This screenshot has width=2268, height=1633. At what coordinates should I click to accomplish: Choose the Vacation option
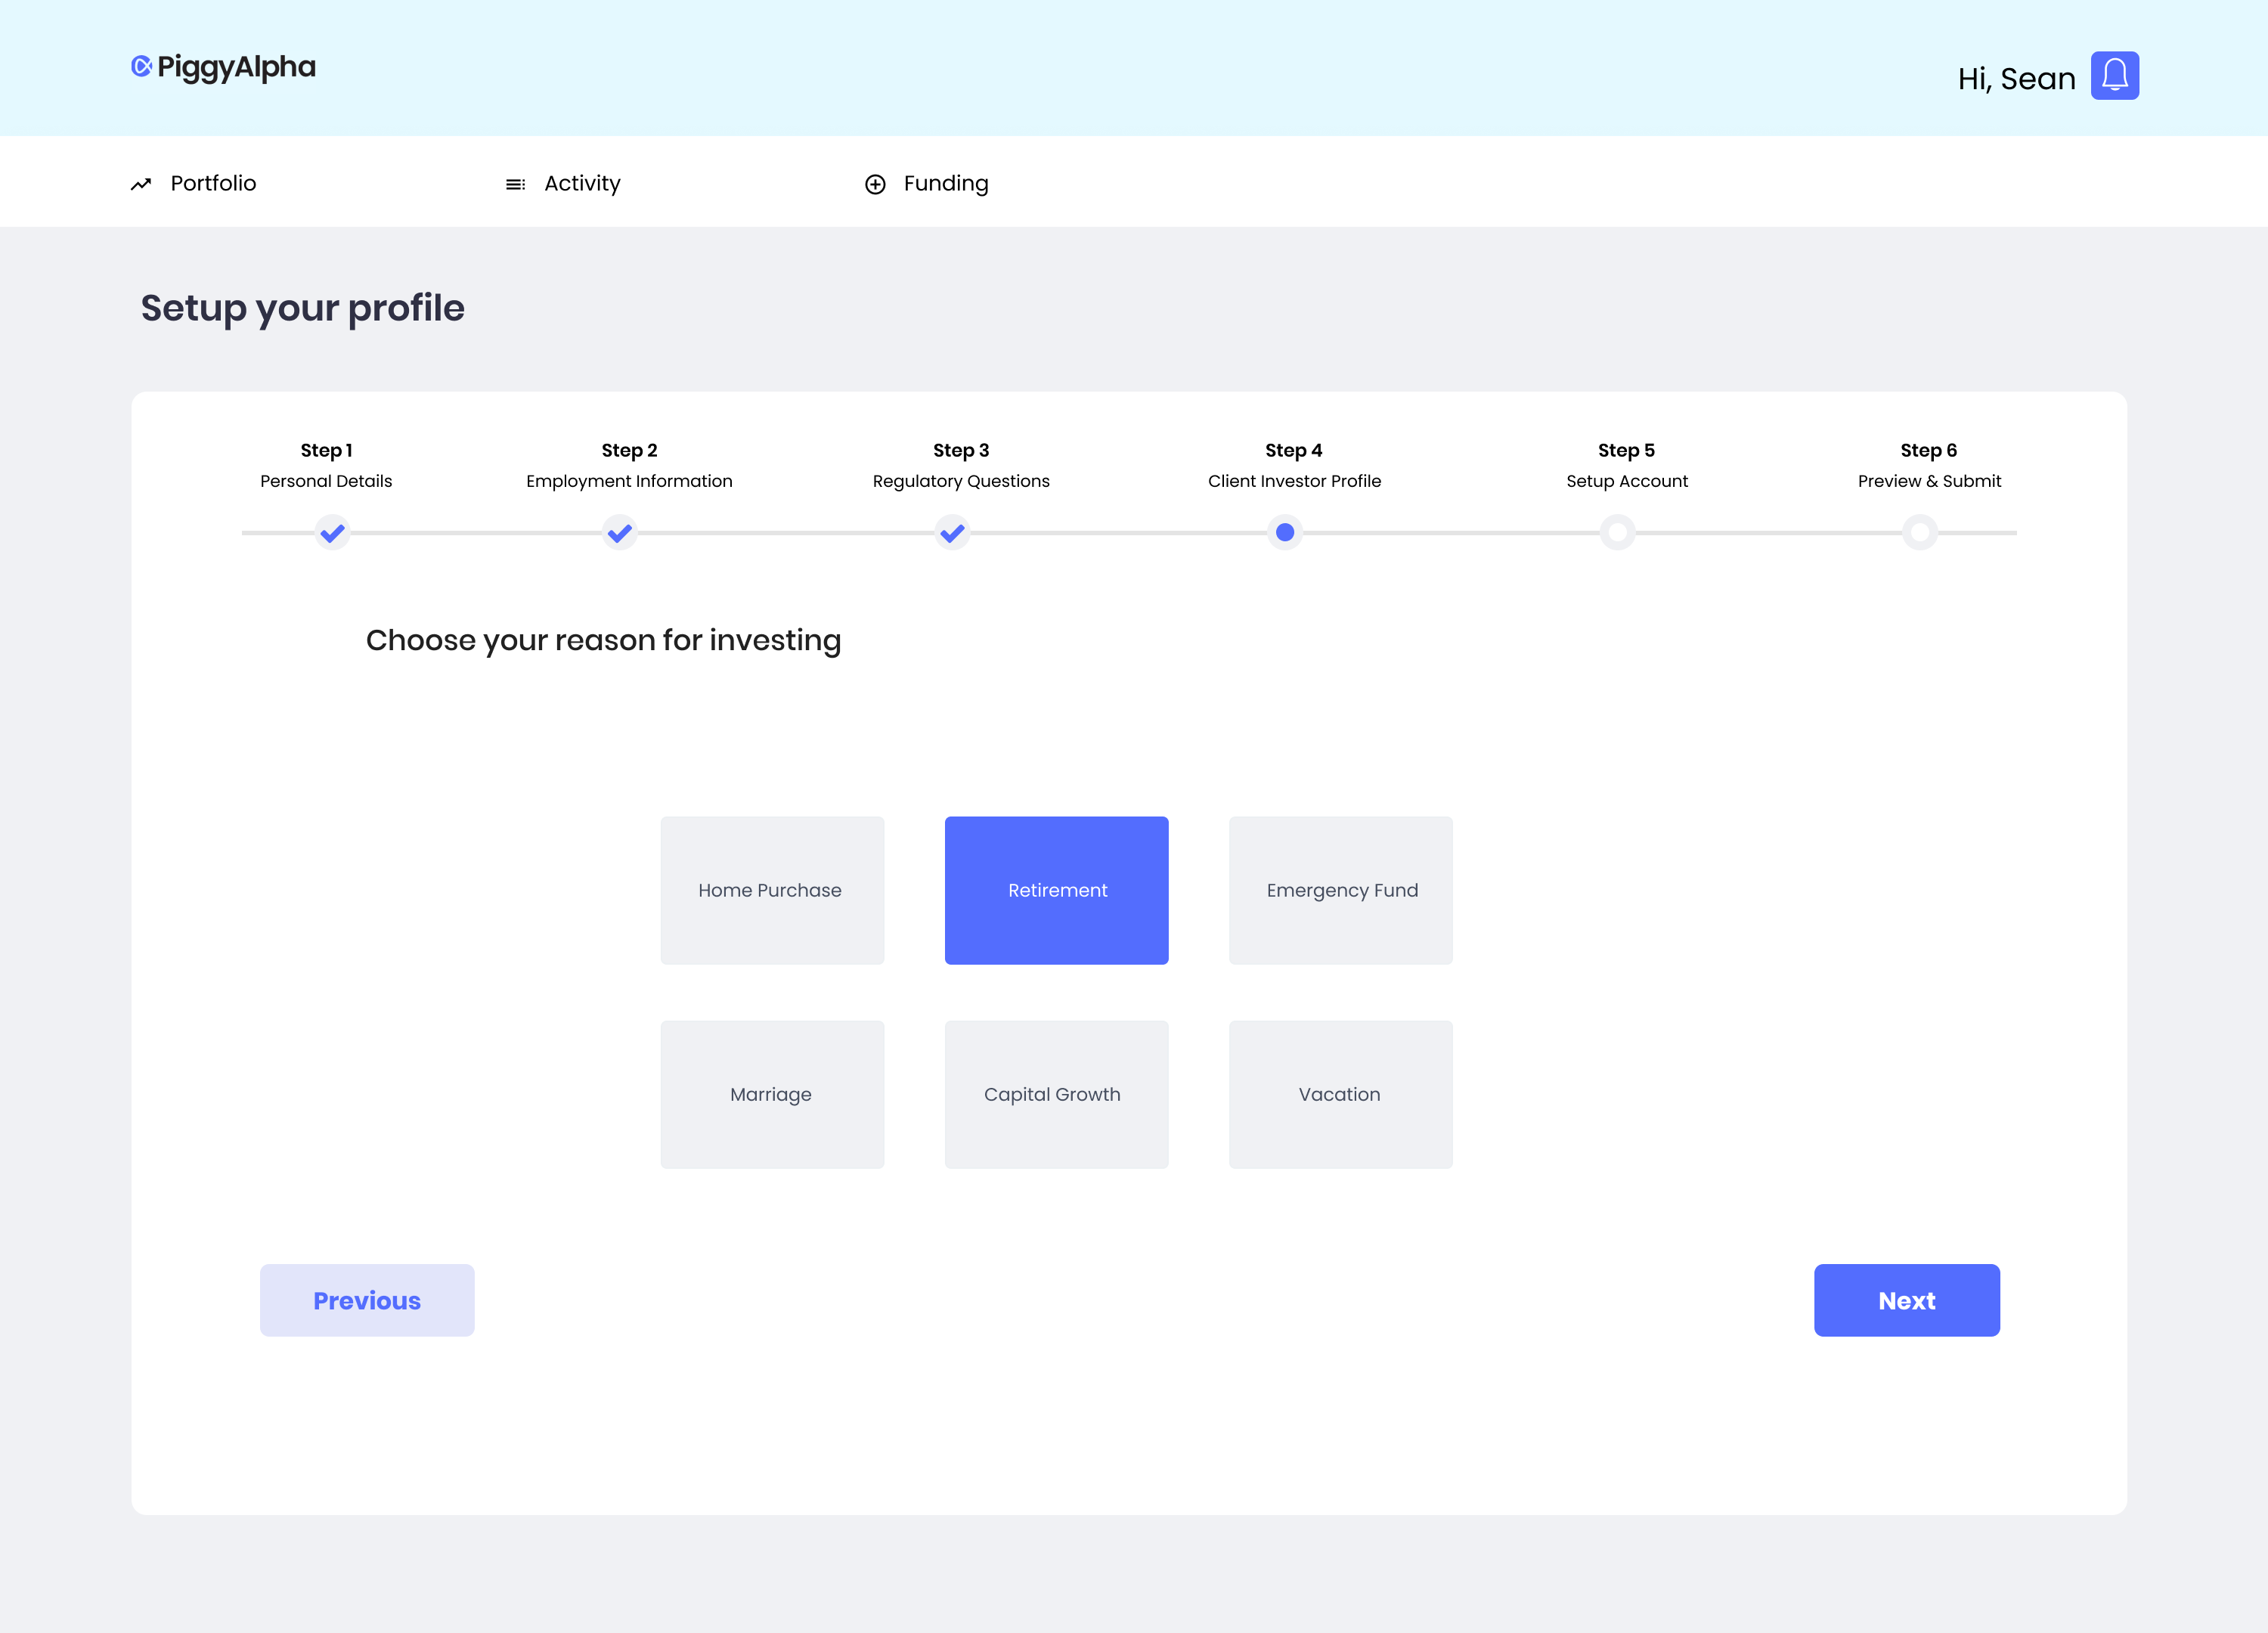click(1340, 1094)
